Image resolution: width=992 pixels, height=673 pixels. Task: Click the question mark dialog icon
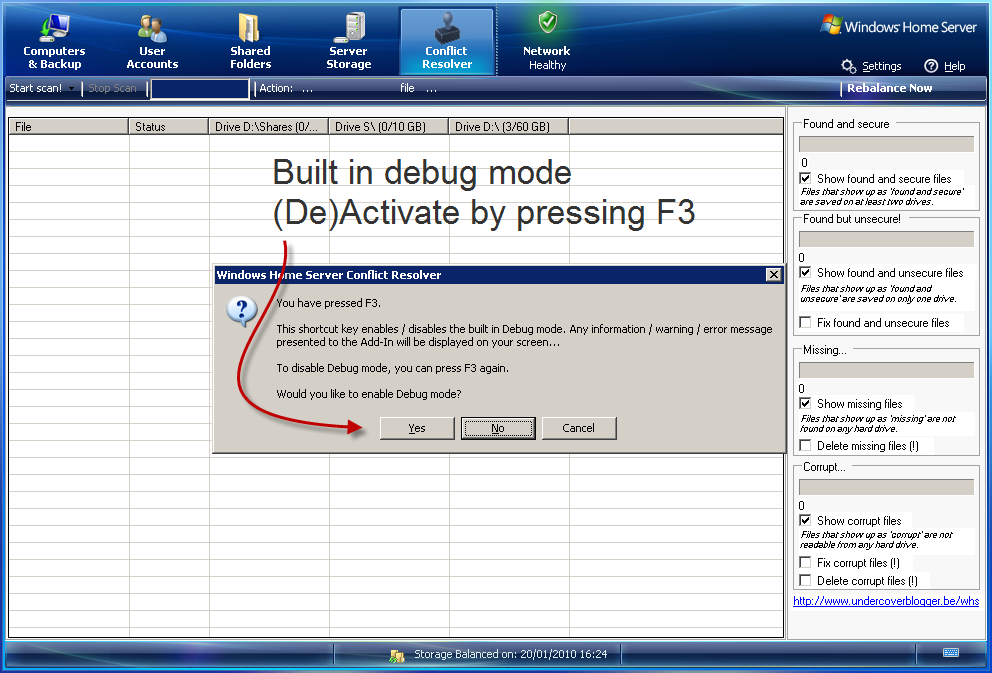click(242, 311)
